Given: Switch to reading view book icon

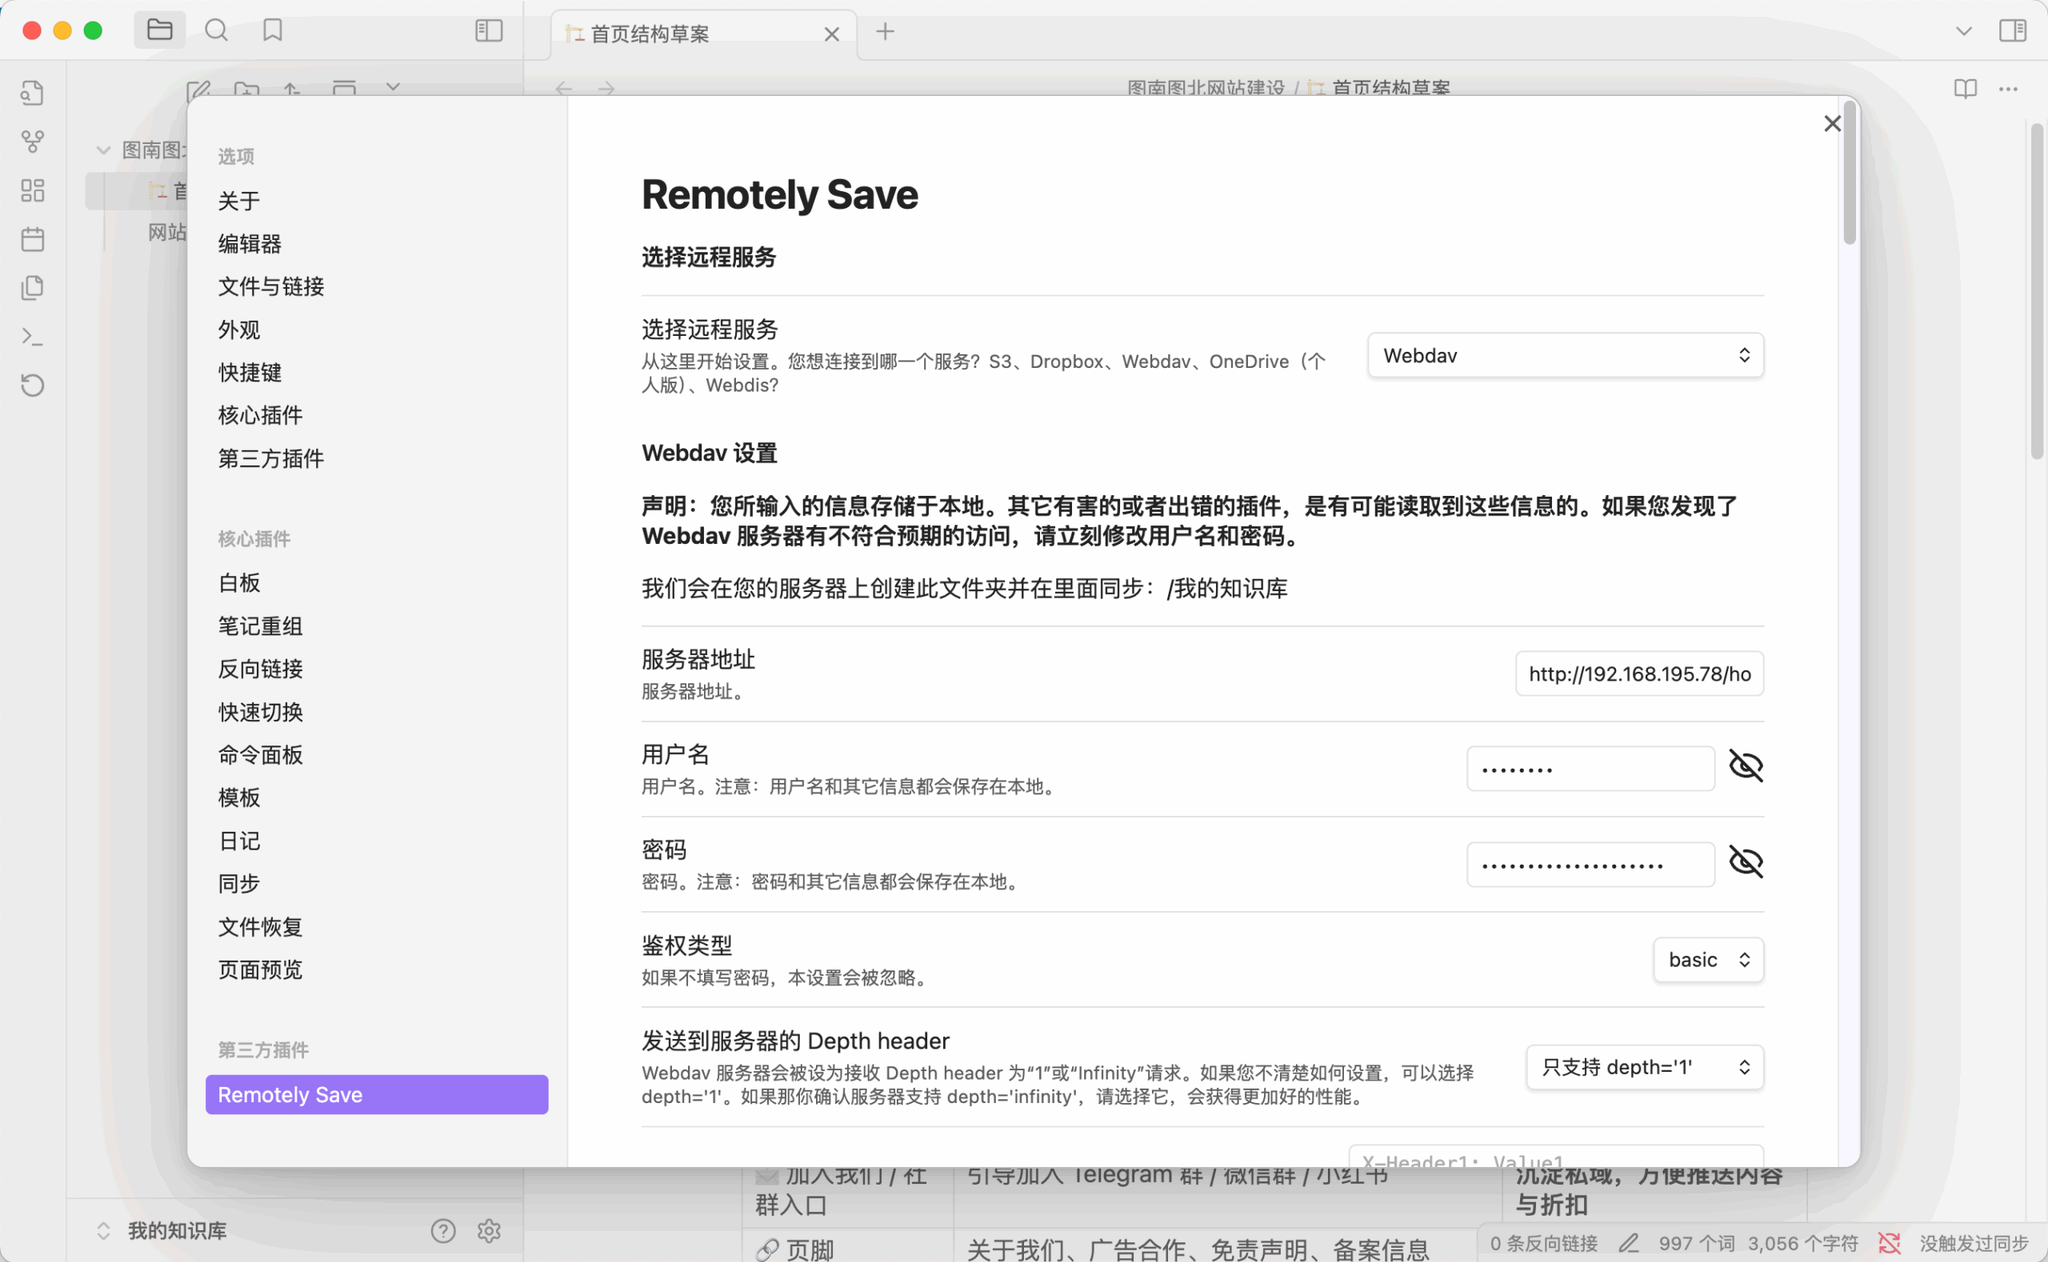Looking at the screenshot, I should [x=1965, y=89].
